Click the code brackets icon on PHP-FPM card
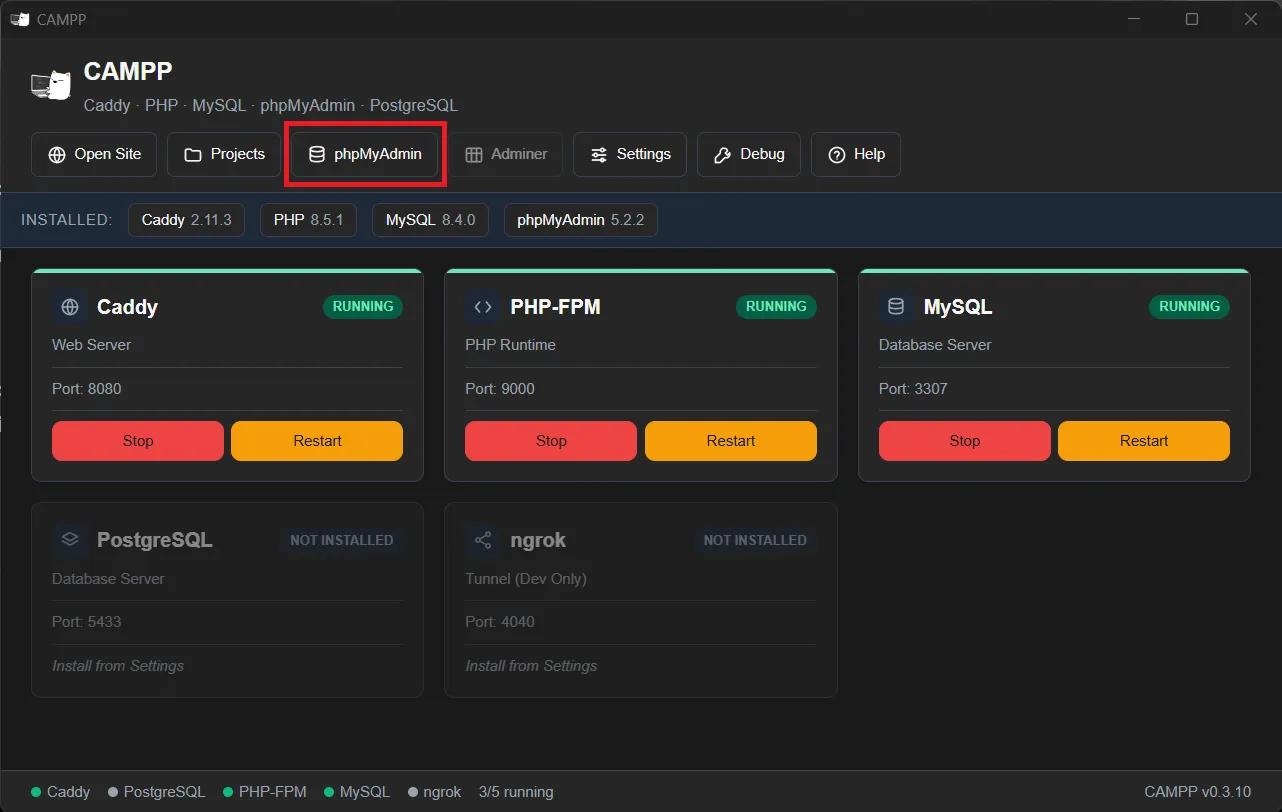 [x=483, y=307]
